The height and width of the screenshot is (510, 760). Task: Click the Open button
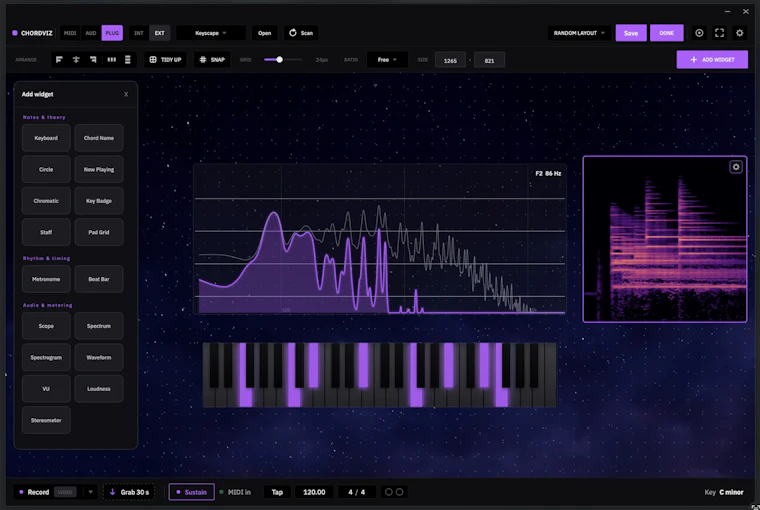pyautogui.click(x=265, y=33)
